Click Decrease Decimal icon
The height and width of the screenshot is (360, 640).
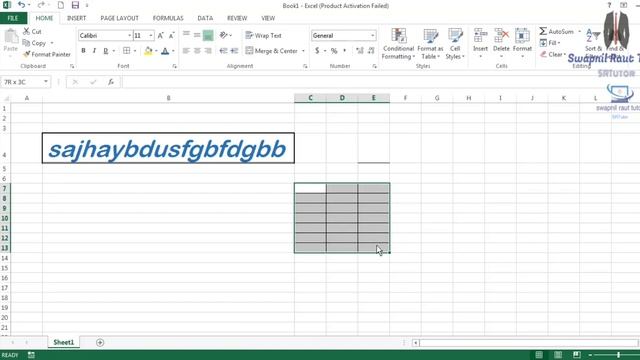[371, 51]
